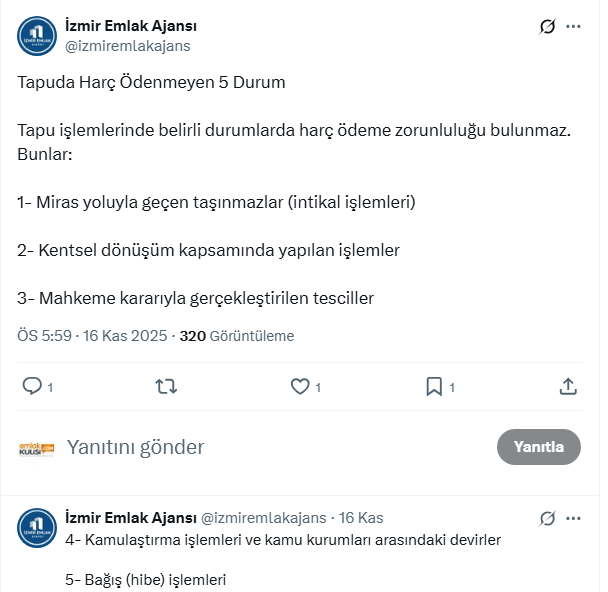Open the three-dot menu on the reply tweet

pos(573,518)
